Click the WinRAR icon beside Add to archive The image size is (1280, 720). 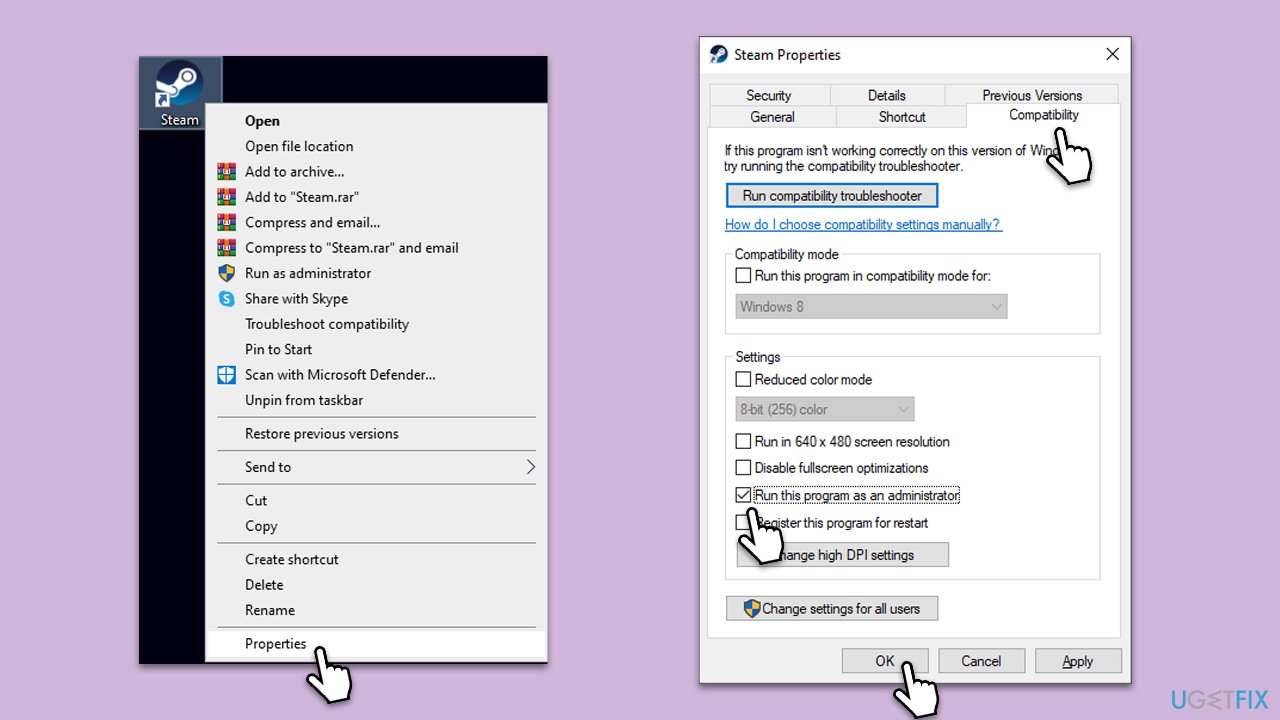click(227, 172)
